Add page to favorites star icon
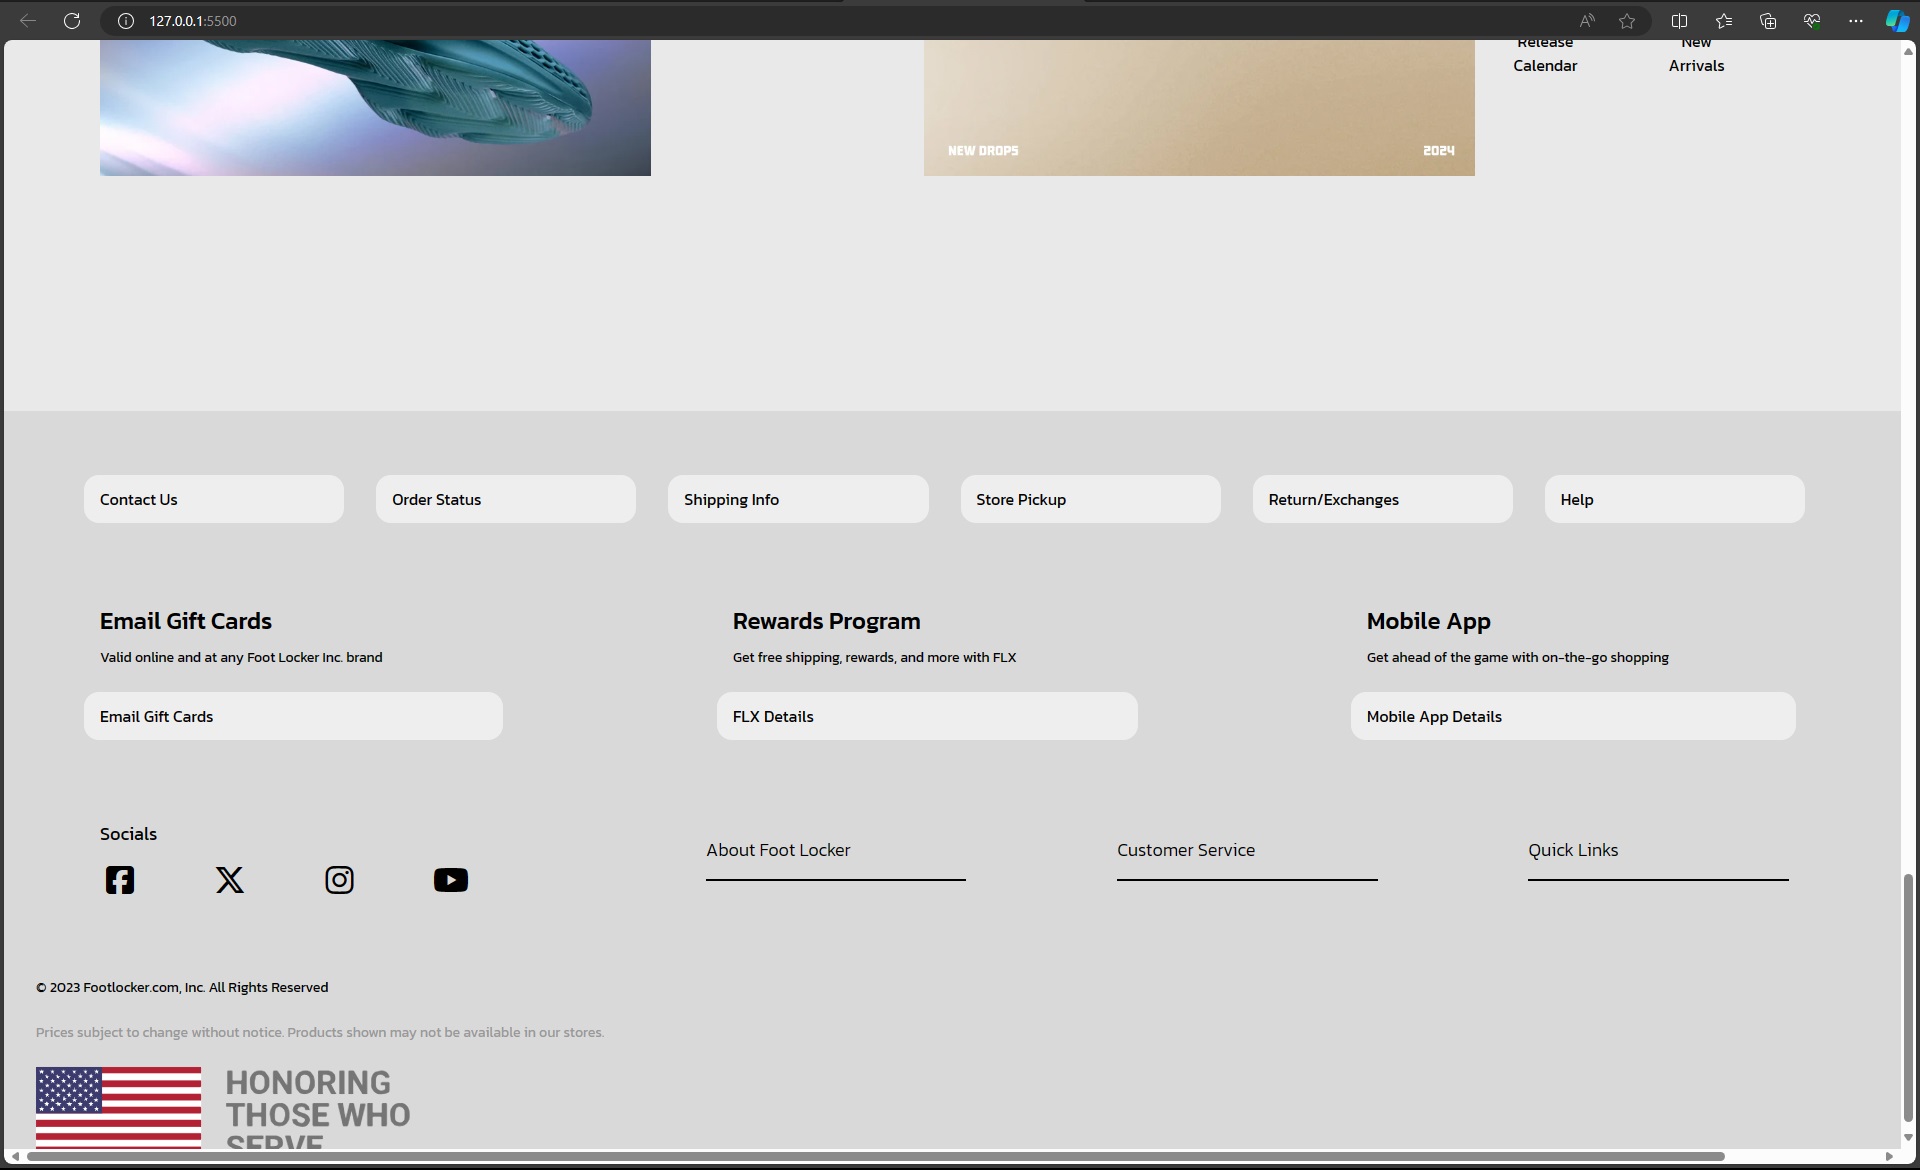The height and width of the screenshot is (1170, 1920). point(1627,21)
